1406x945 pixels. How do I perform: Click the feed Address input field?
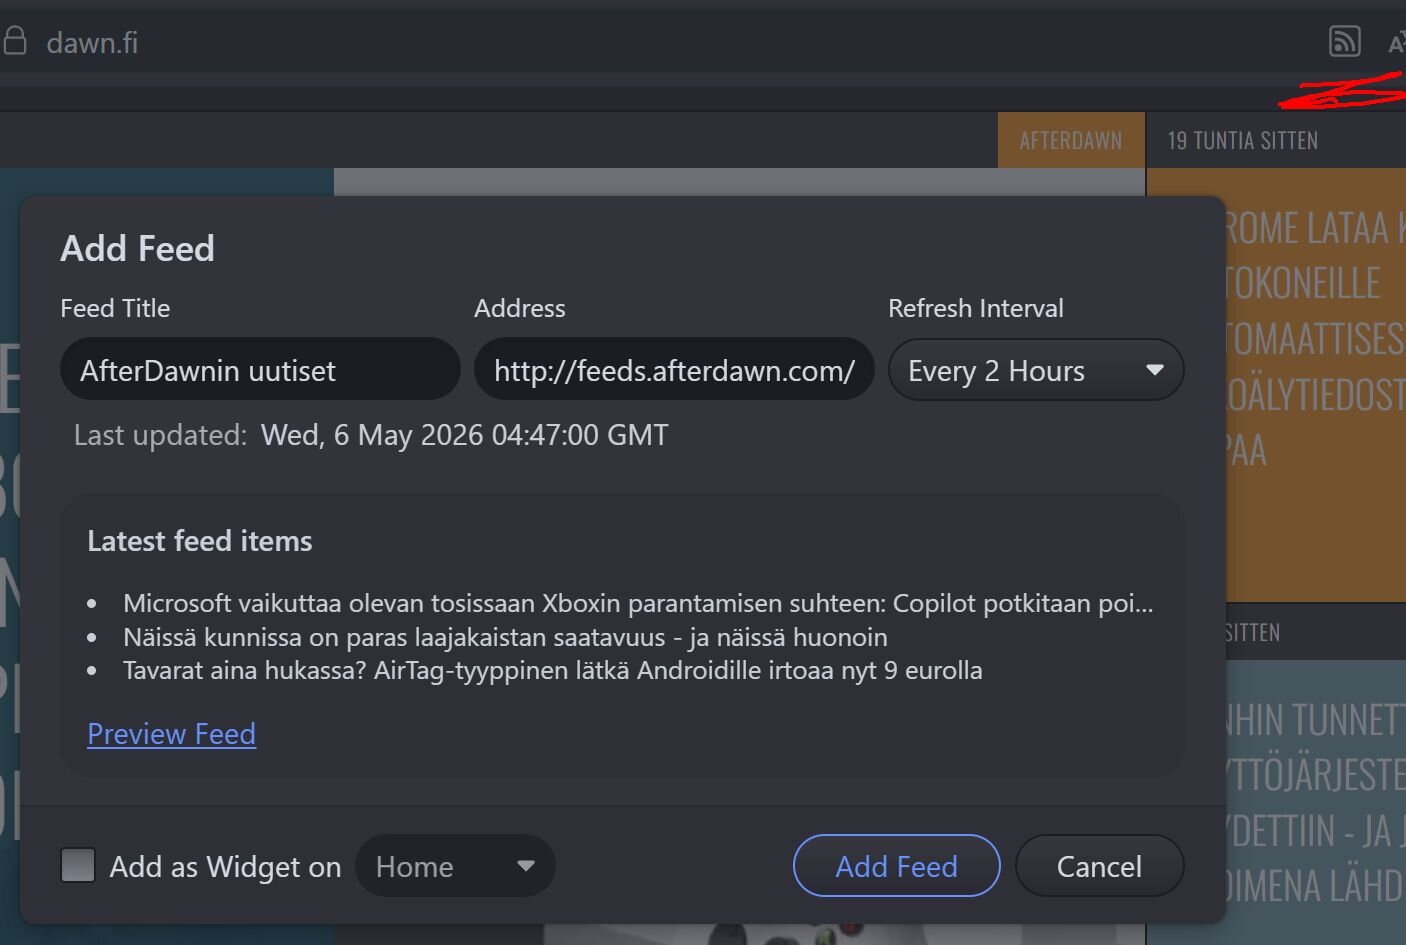674,369
